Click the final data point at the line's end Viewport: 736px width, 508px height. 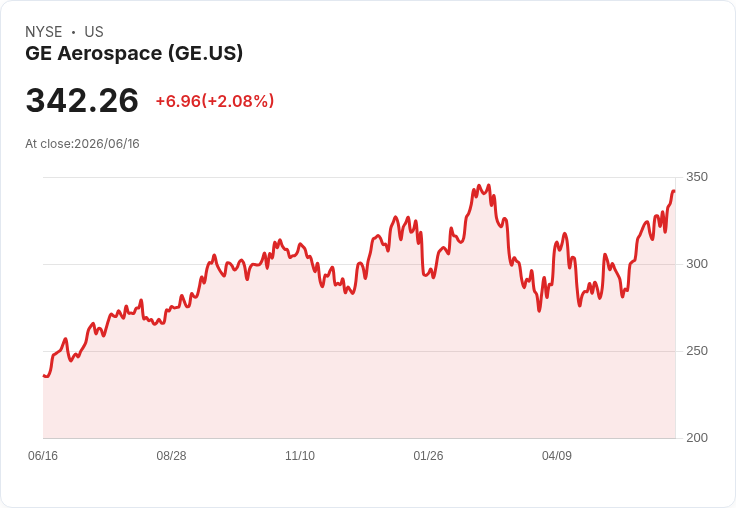674,191
